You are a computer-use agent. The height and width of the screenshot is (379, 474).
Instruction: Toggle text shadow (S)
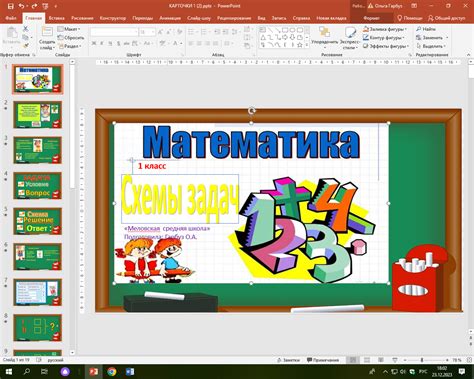(118, 44)
